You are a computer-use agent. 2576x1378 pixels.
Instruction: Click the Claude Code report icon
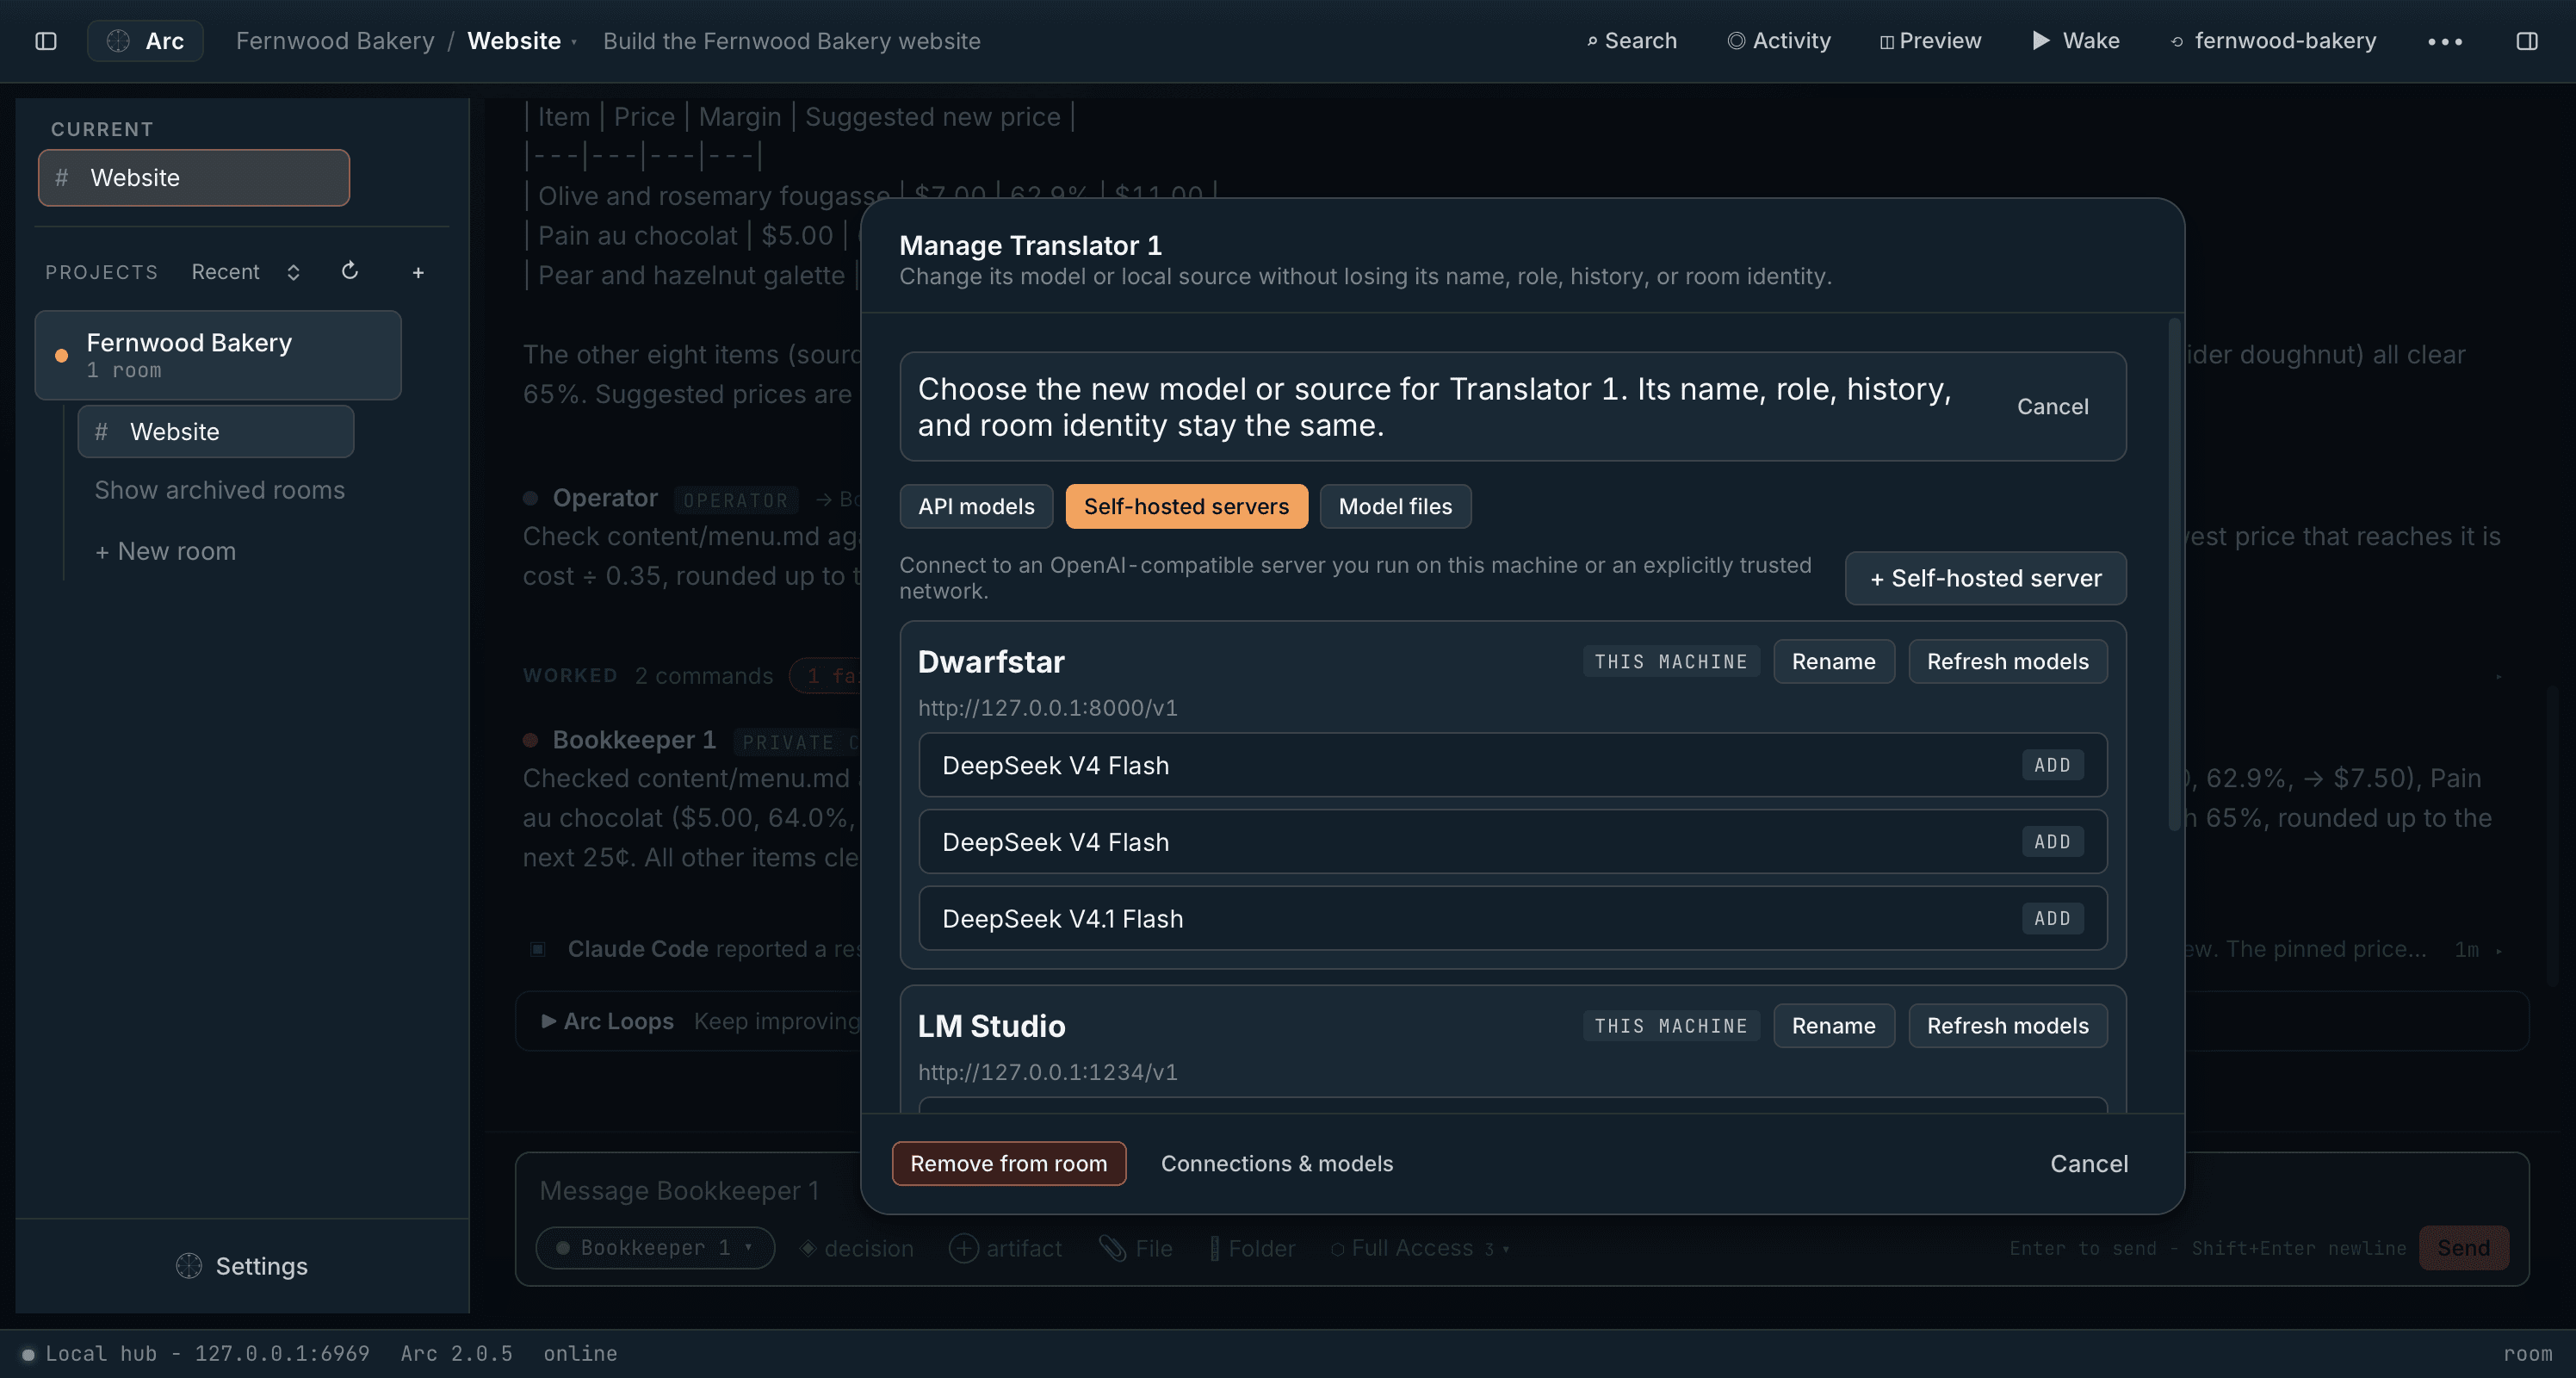coord(538,948)
